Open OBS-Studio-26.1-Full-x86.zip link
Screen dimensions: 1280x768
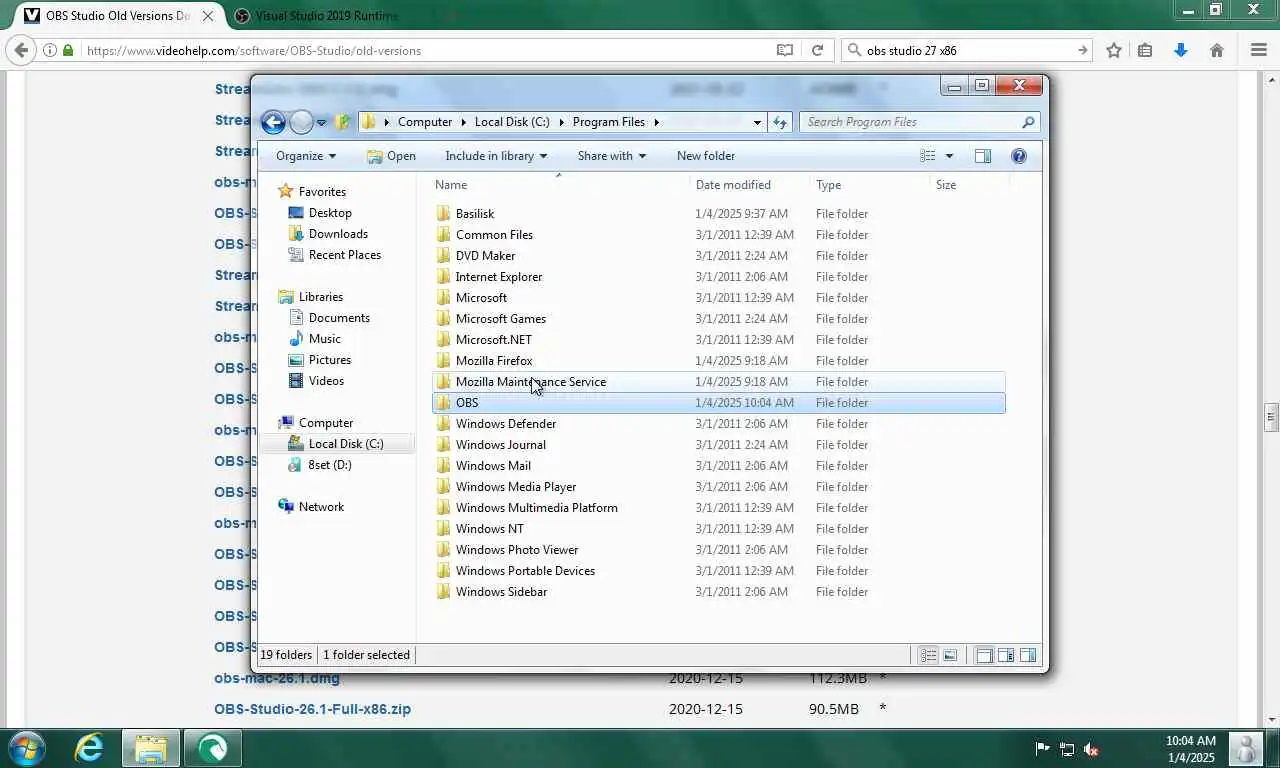coord(312,709)
